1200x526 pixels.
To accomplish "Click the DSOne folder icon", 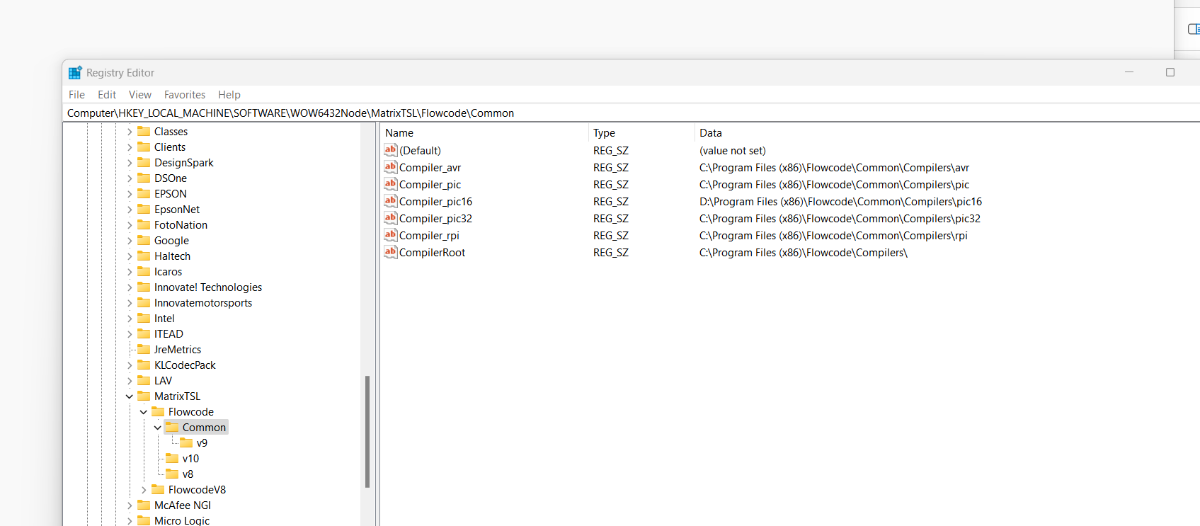I will click(143, 178).
